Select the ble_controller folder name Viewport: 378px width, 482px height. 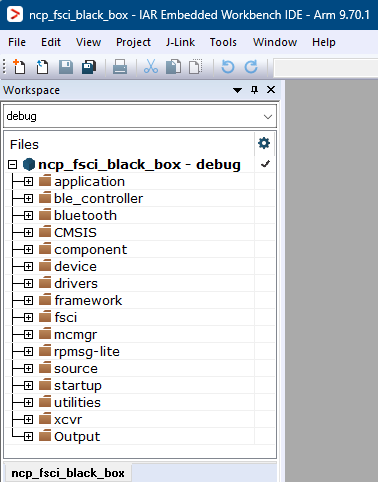point(99,199)
